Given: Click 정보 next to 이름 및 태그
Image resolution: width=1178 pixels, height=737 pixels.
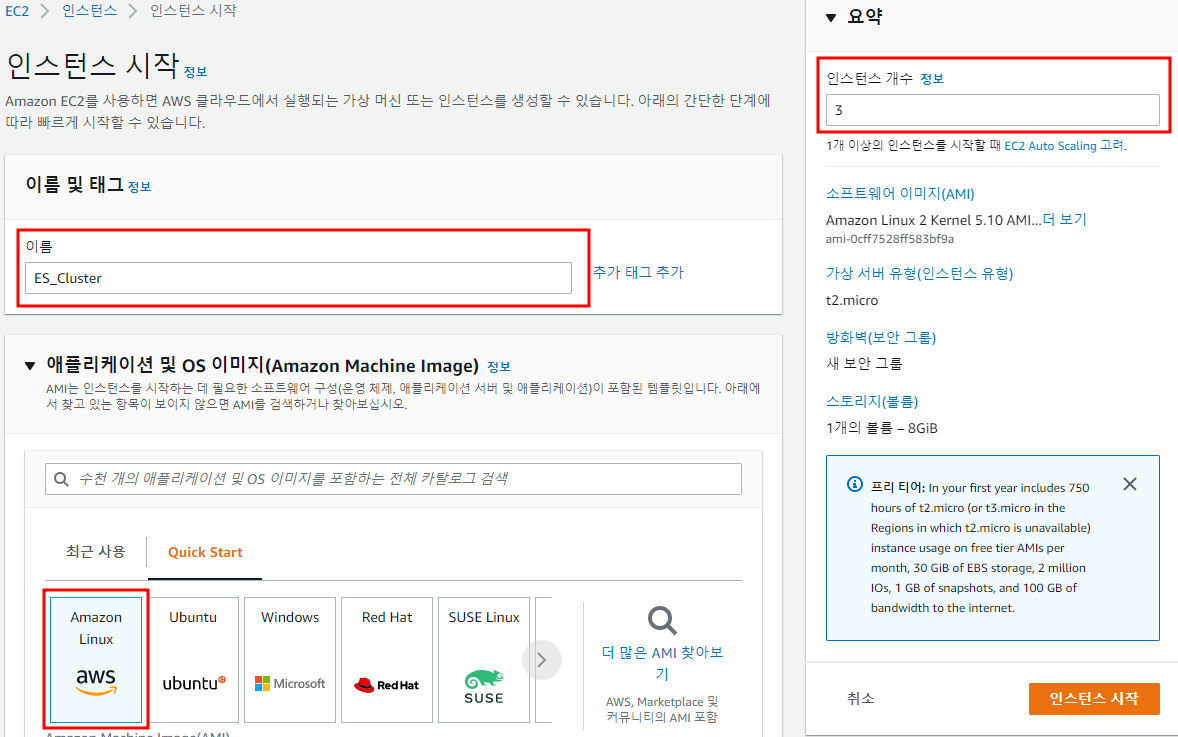Looking at the screenshot, I should click(139, 187).
